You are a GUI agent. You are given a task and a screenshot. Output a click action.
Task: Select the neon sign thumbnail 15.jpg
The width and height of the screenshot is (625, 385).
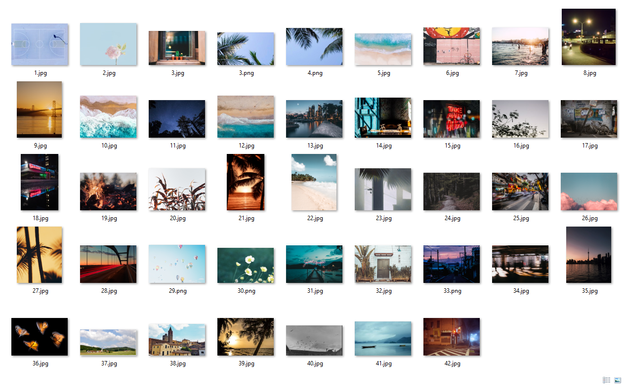coord(452,119)
